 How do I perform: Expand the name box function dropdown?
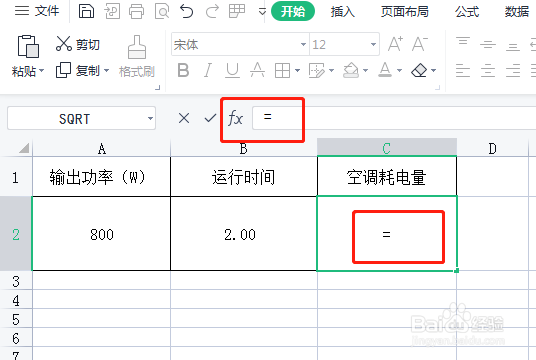[150, 119]
